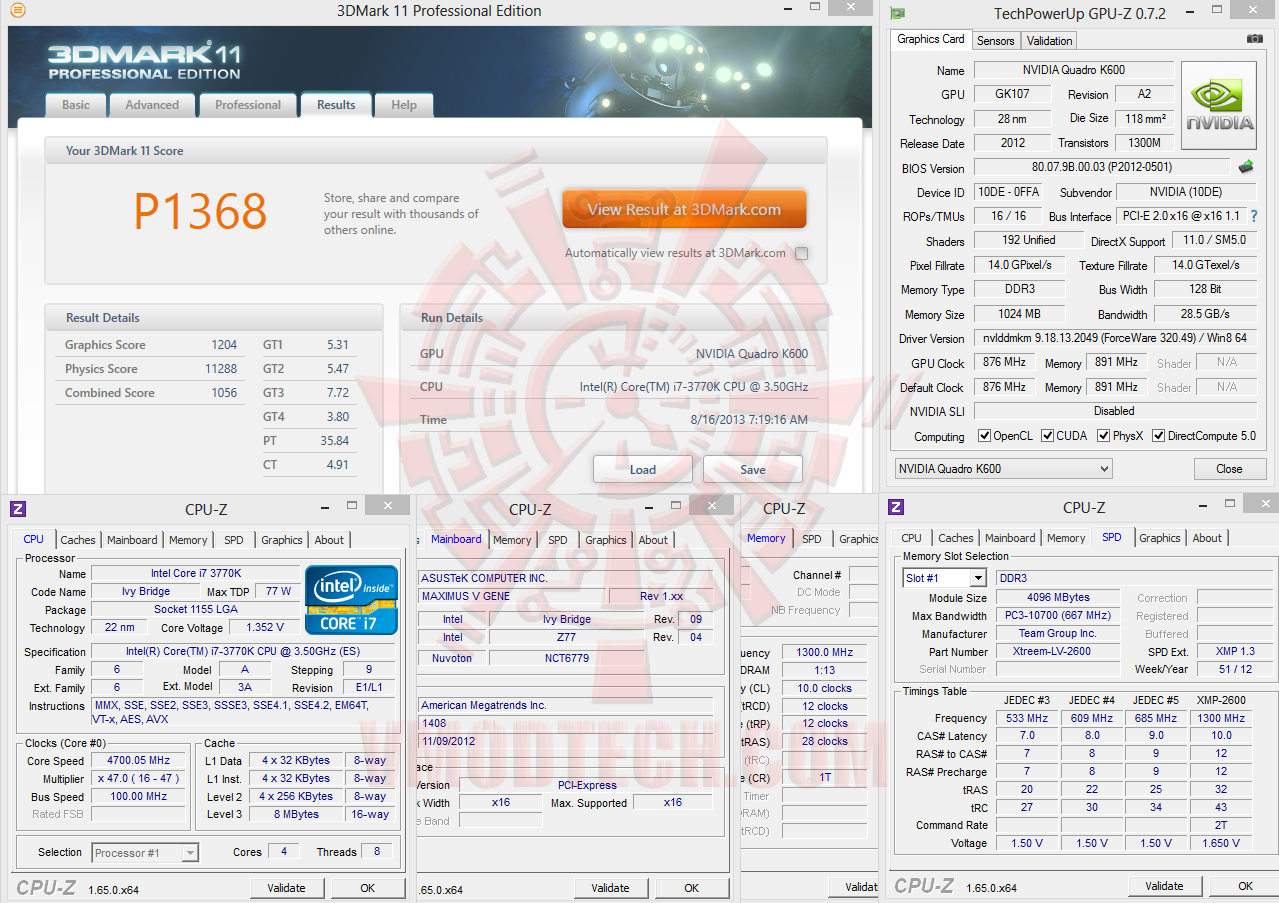Click the XMP-2600 voltage 1.650 V cell
This screenshot has height=903, width=1279.
click(1220, 843)
